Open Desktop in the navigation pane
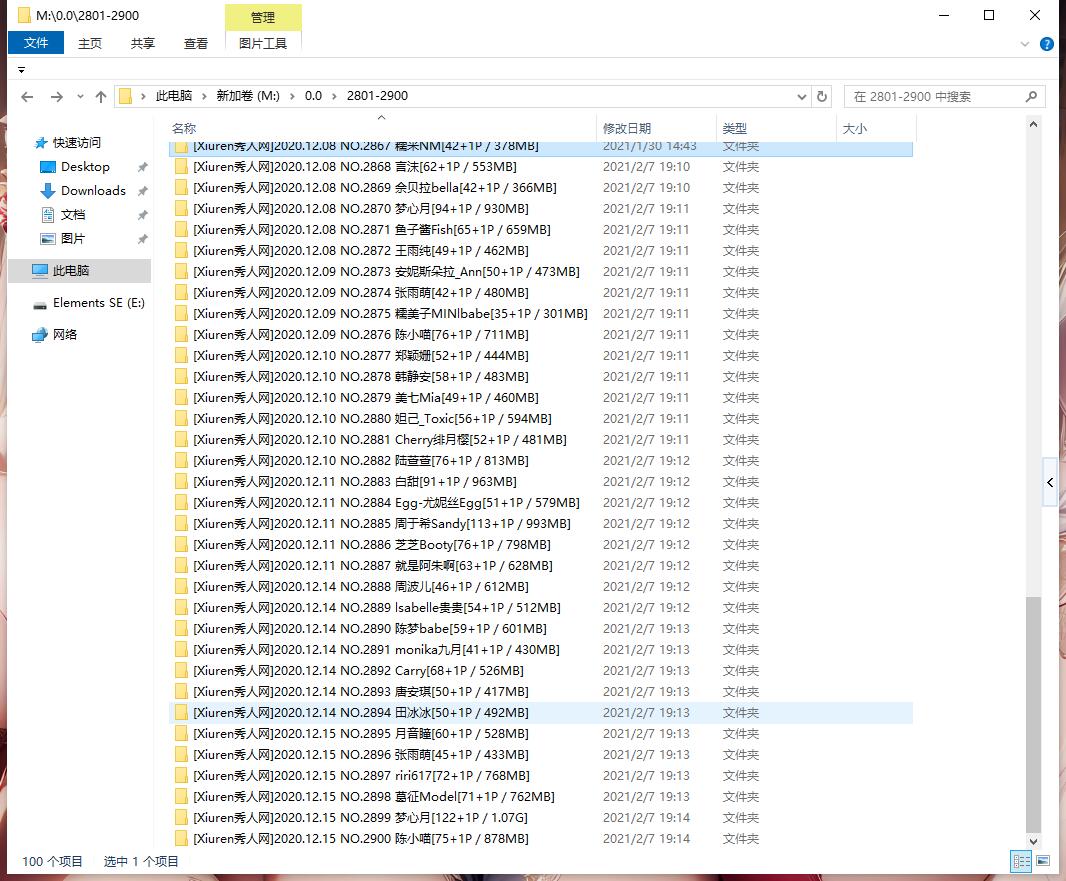The height and width of the screenshot is (881, 1066). [85, 167]
